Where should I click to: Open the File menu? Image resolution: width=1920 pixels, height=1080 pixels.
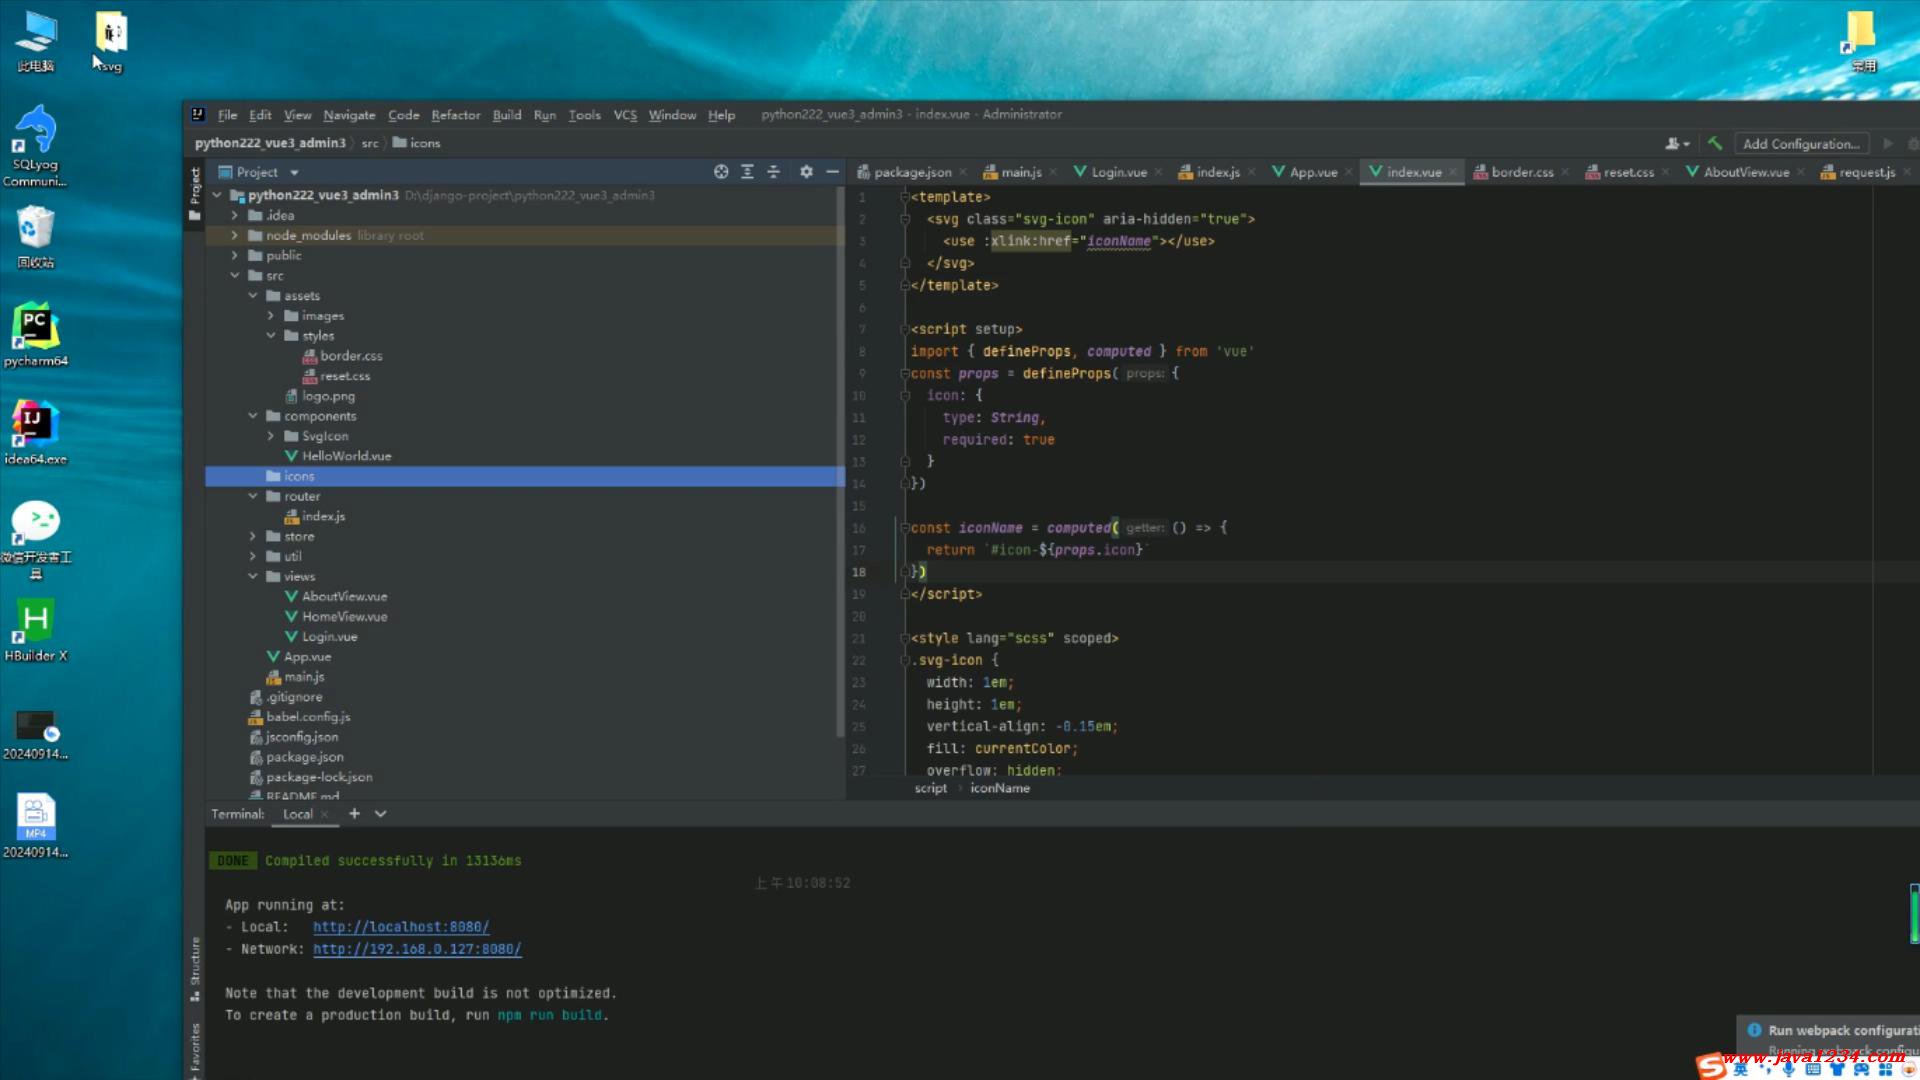pyautogui.click(x=227, y=115)
